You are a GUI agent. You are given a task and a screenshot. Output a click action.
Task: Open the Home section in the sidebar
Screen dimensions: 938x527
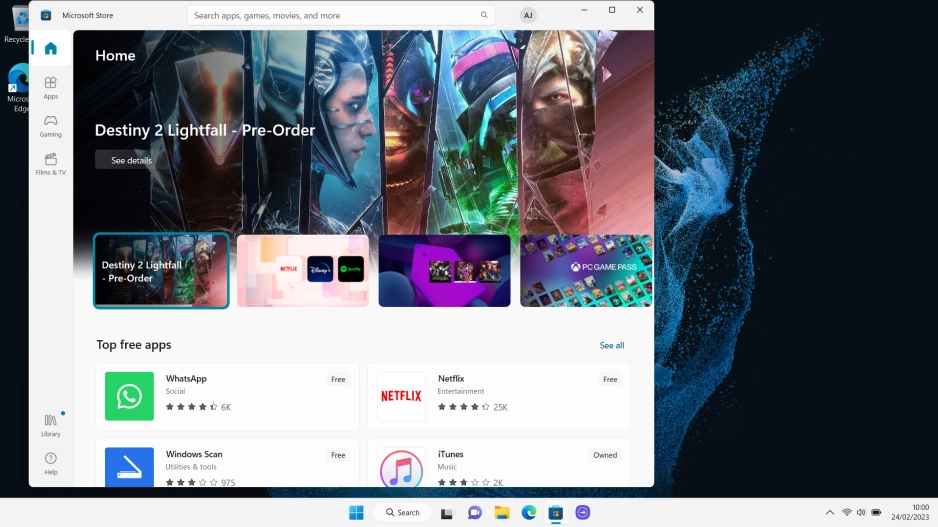pyautogui.click(x=50, y=48)
